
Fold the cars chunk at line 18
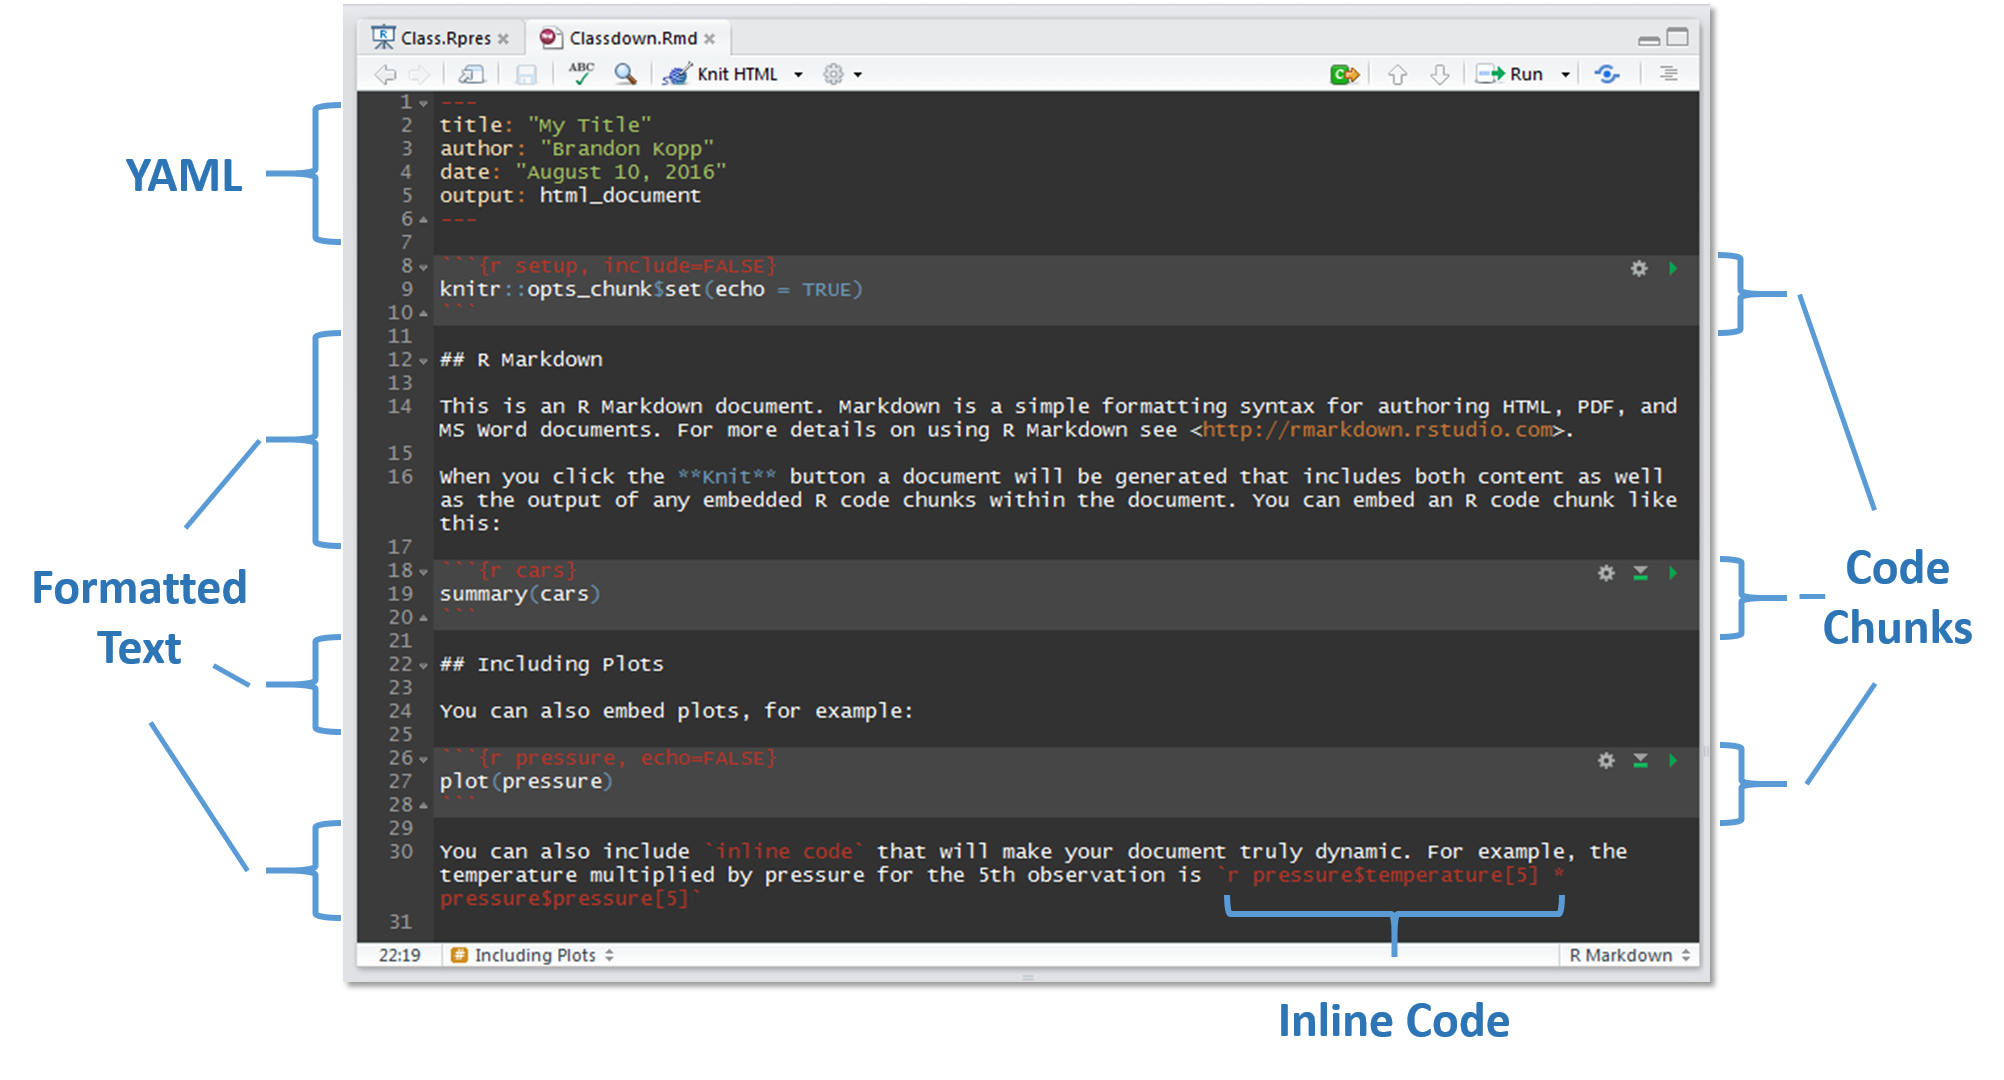coord(424,572)
